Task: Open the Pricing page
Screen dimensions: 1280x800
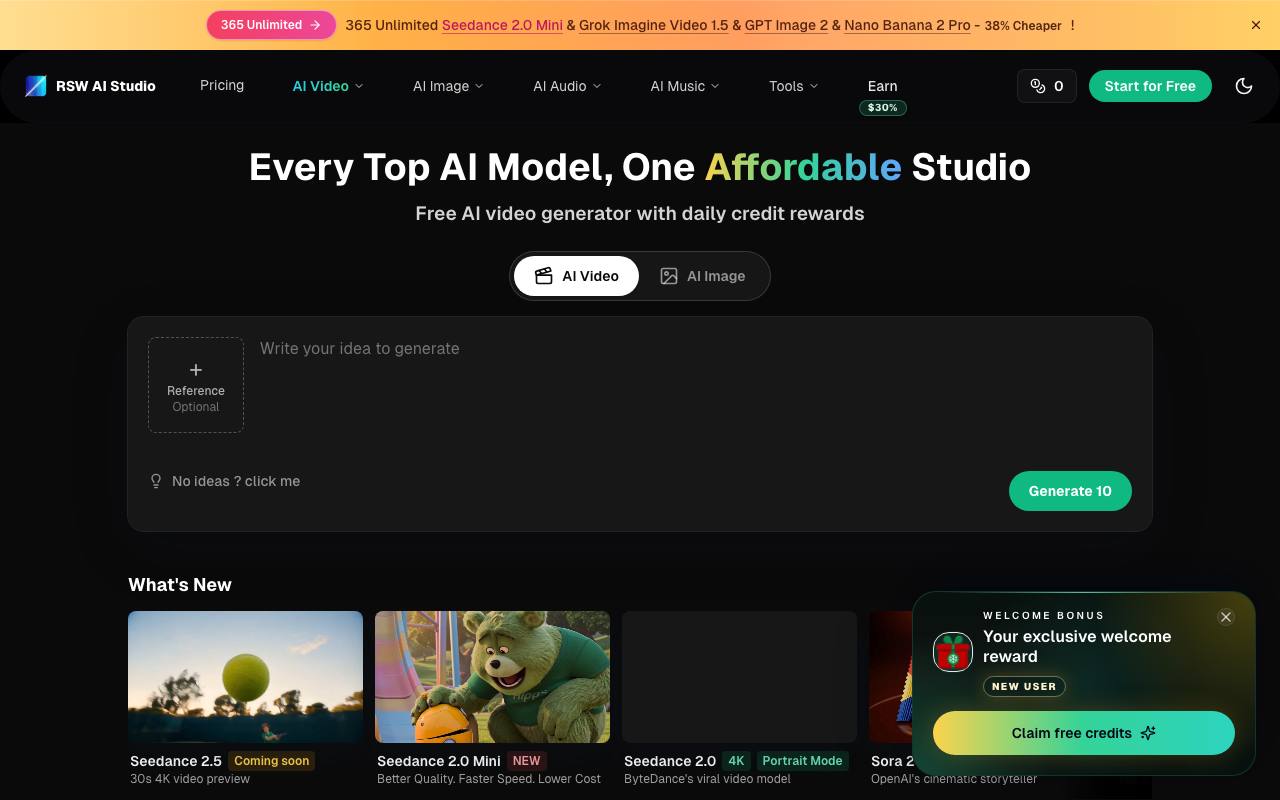Action: (222, 85)
